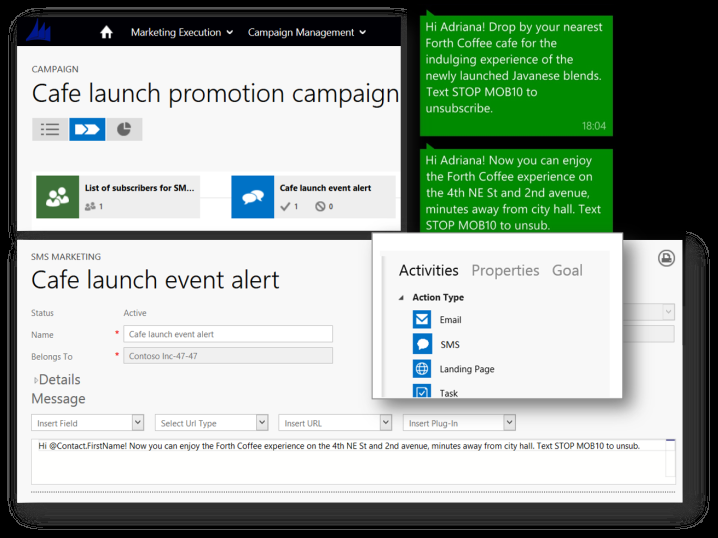Click the Belongs To field
Image resolution: width=718 pixels, height=538 pixels.
[228, 356]
